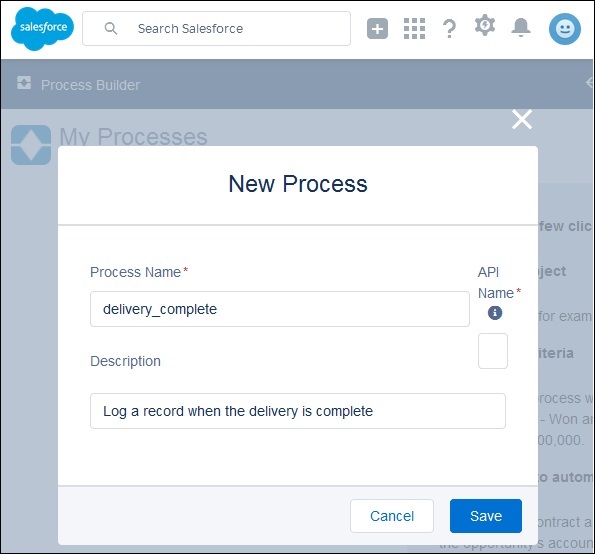
Task: Open the App Launcher grid icon
Action: coord(414,28)
